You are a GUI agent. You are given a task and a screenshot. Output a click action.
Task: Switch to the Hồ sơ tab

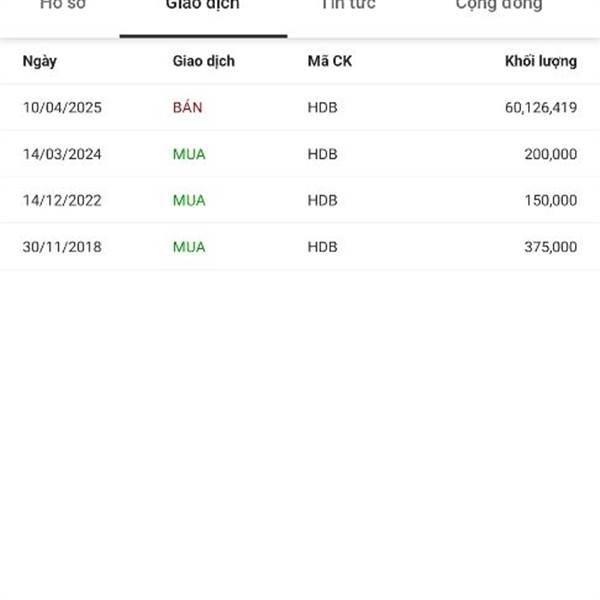tap(63, 5)
